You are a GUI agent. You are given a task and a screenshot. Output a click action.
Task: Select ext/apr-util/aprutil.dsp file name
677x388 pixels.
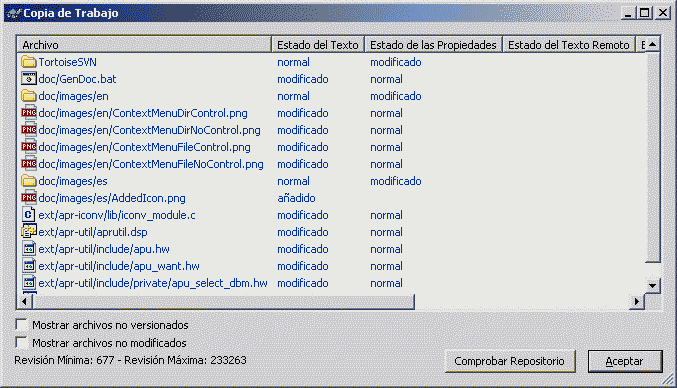(x=93, y=232)
